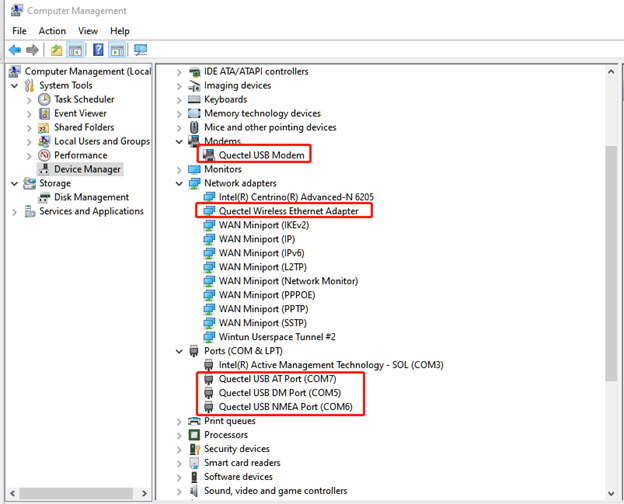The height and width of the screenshot is (504, 624).
Task: Click the Show/Hide Console Tree icon
Action: tap(76, 50)
